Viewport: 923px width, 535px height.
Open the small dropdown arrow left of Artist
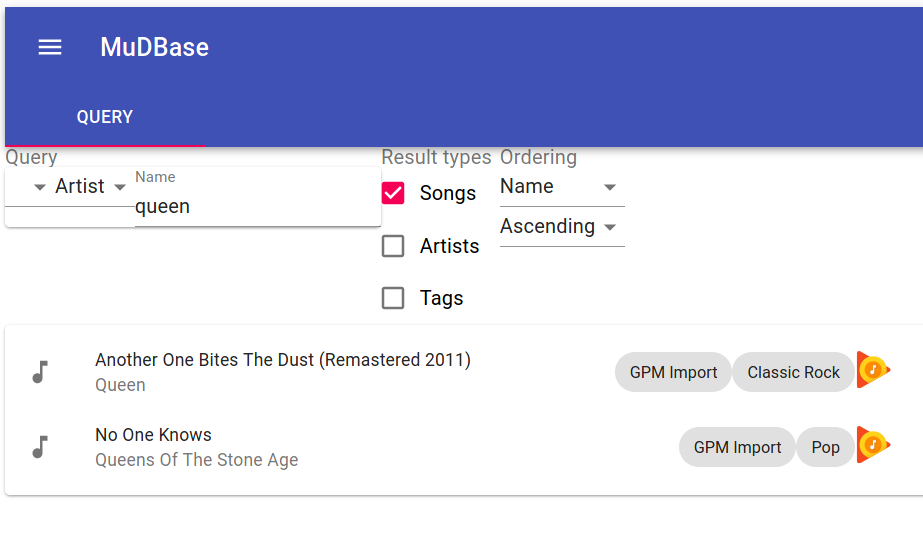39,188
